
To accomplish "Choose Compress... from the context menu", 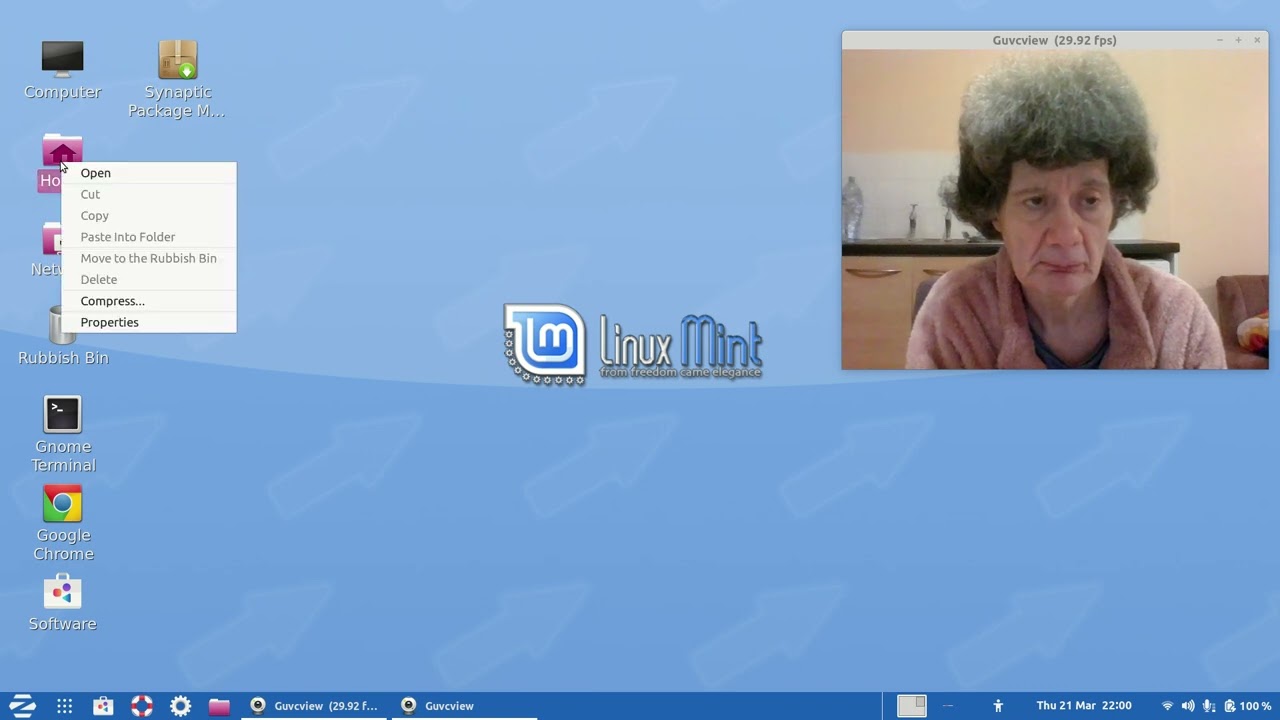I will click(149, 301).
